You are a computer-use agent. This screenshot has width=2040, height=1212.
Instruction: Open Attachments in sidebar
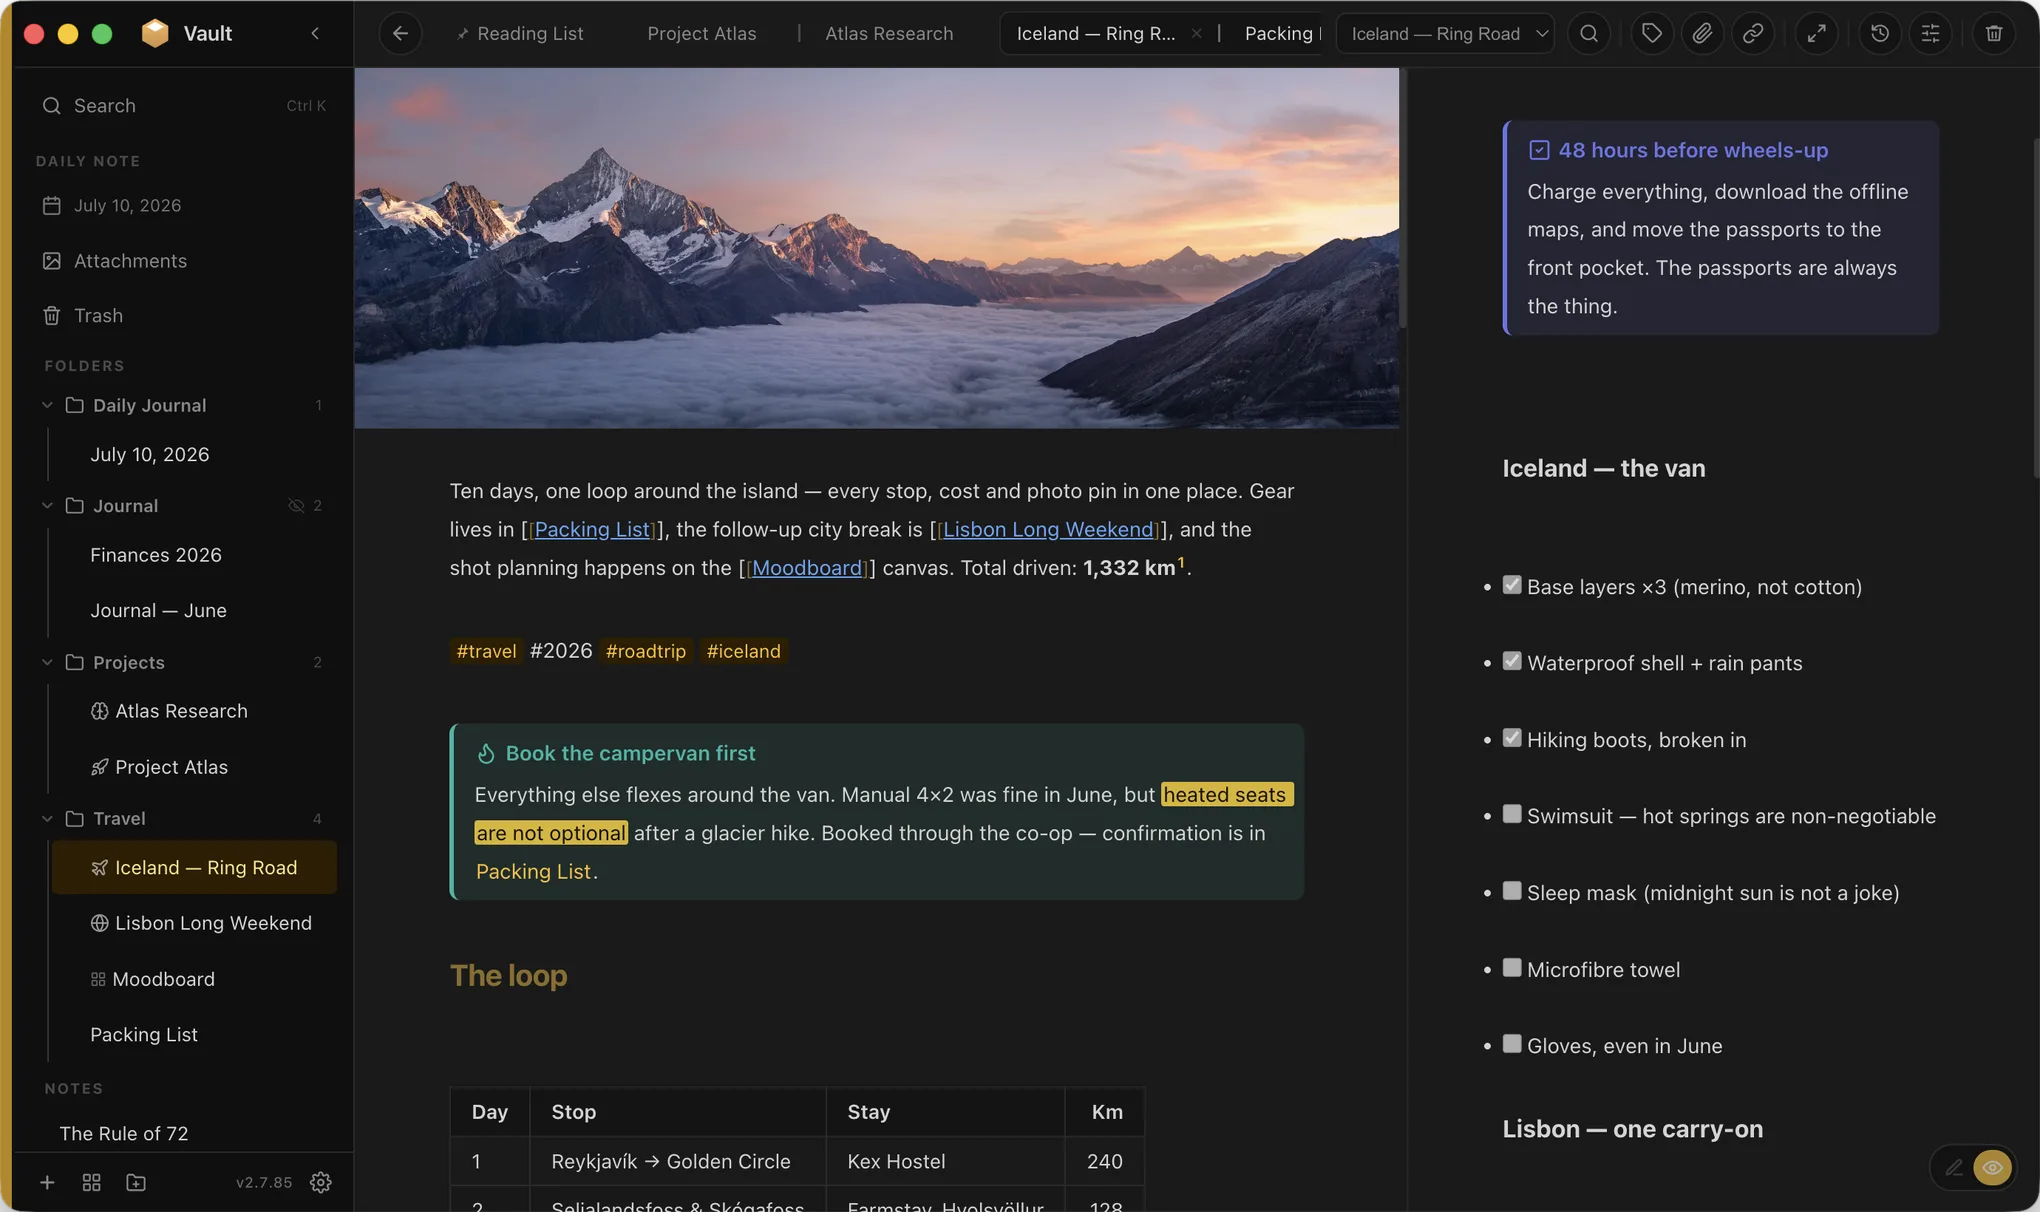pyautogui.click(x=184, y=260)
